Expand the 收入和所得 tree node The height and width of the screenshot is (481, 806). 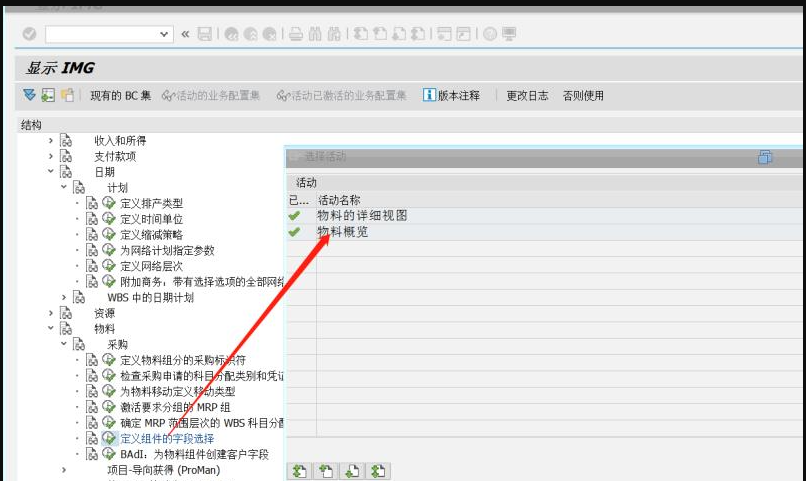pyautogui.click(x=50, y=140)
